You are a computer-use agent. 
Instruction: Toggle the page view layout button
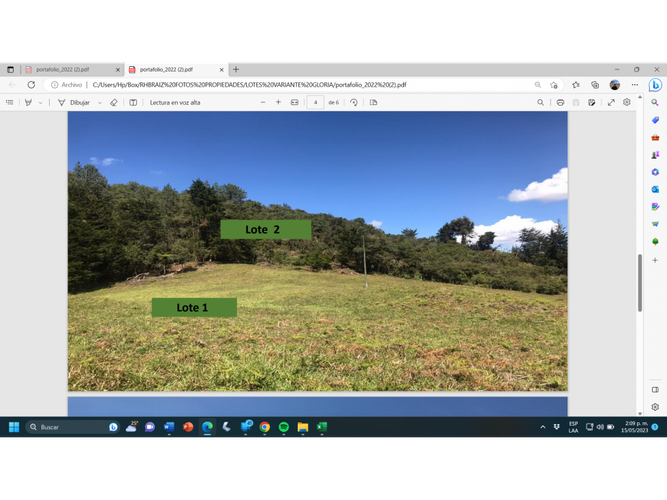tap(373, 103)
